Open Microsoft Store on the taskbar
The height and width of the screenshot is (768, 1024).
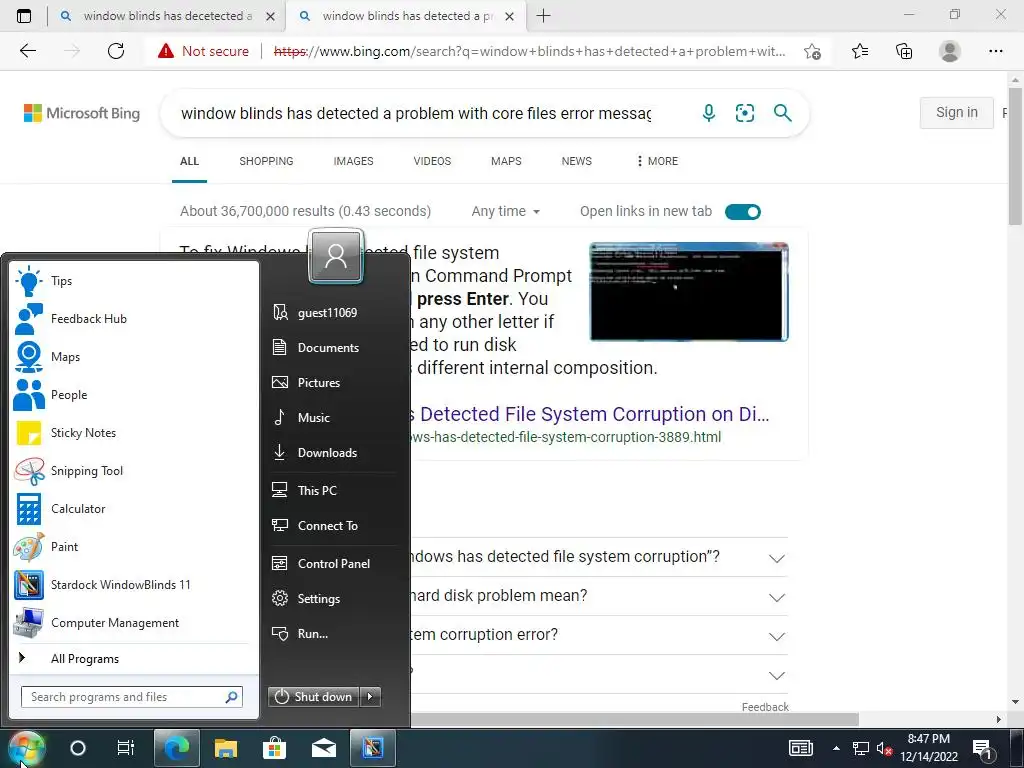pos(274,748)
